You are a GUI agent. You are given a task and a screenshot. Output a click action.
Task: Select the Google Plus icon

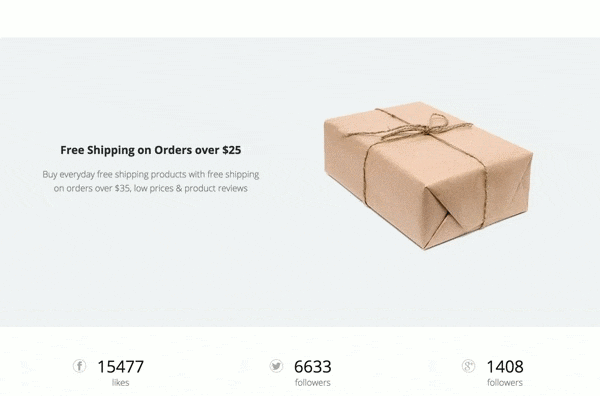468,366
